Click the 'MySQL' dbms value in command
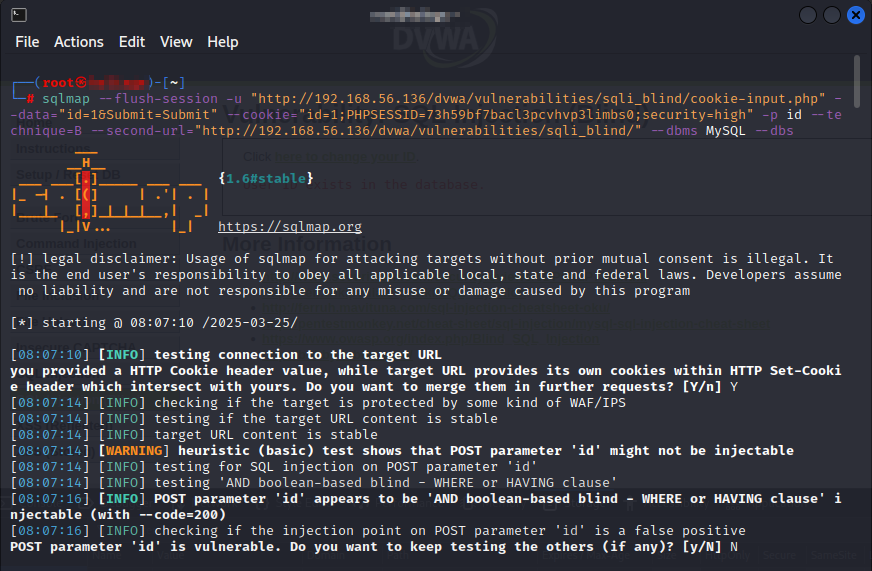This screenshot has width=872, height=571. click(x=726, y=131)
